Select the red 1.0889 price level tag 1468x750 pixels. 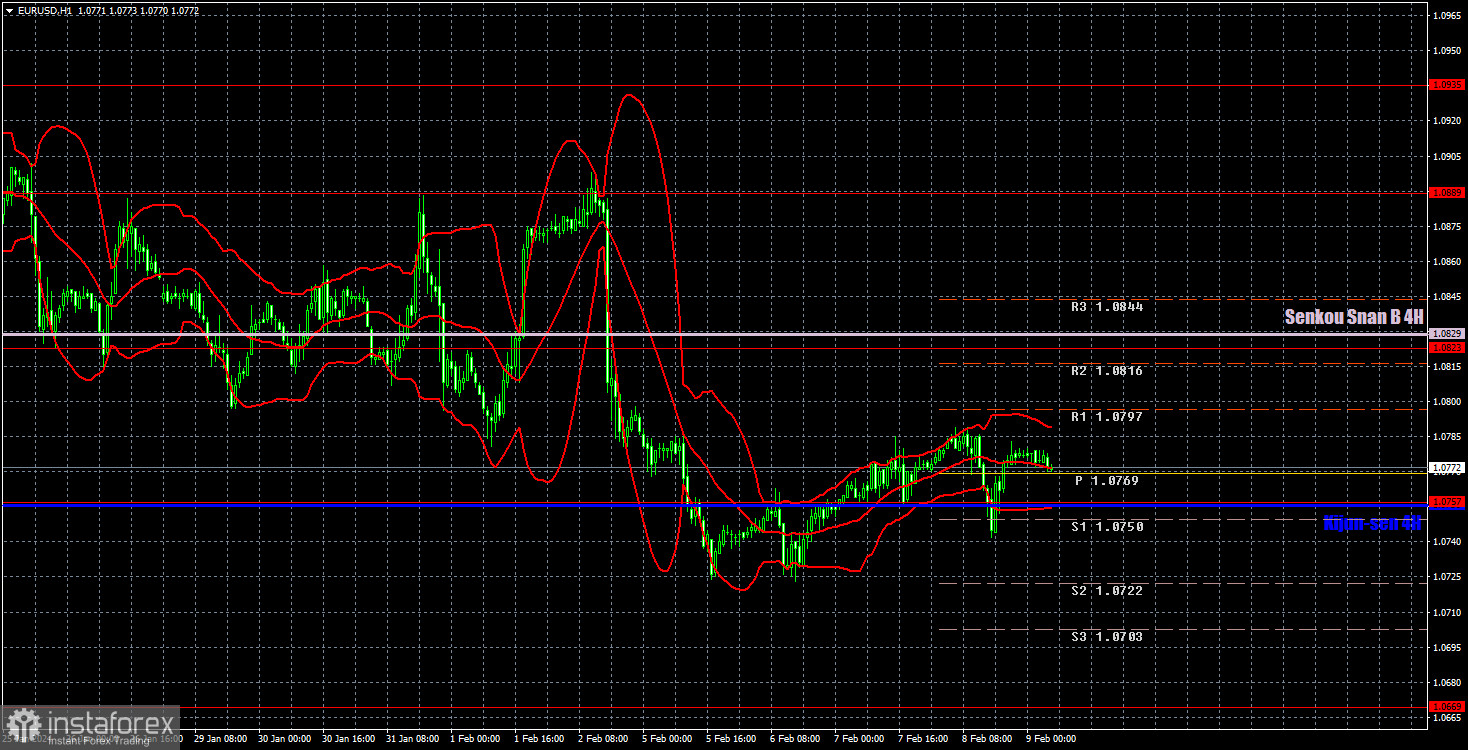pos(1448,192)
